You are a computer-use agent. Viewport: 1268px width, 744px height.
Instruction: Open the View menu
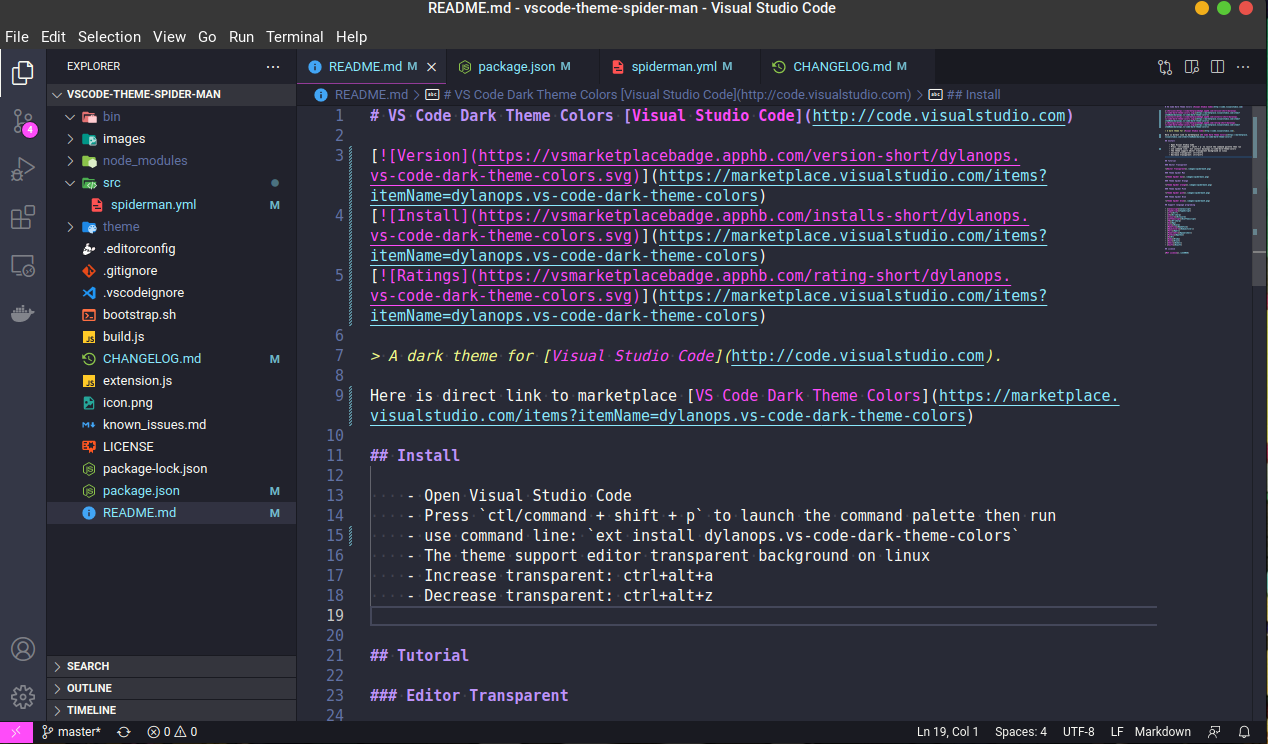tap(169, 36)
